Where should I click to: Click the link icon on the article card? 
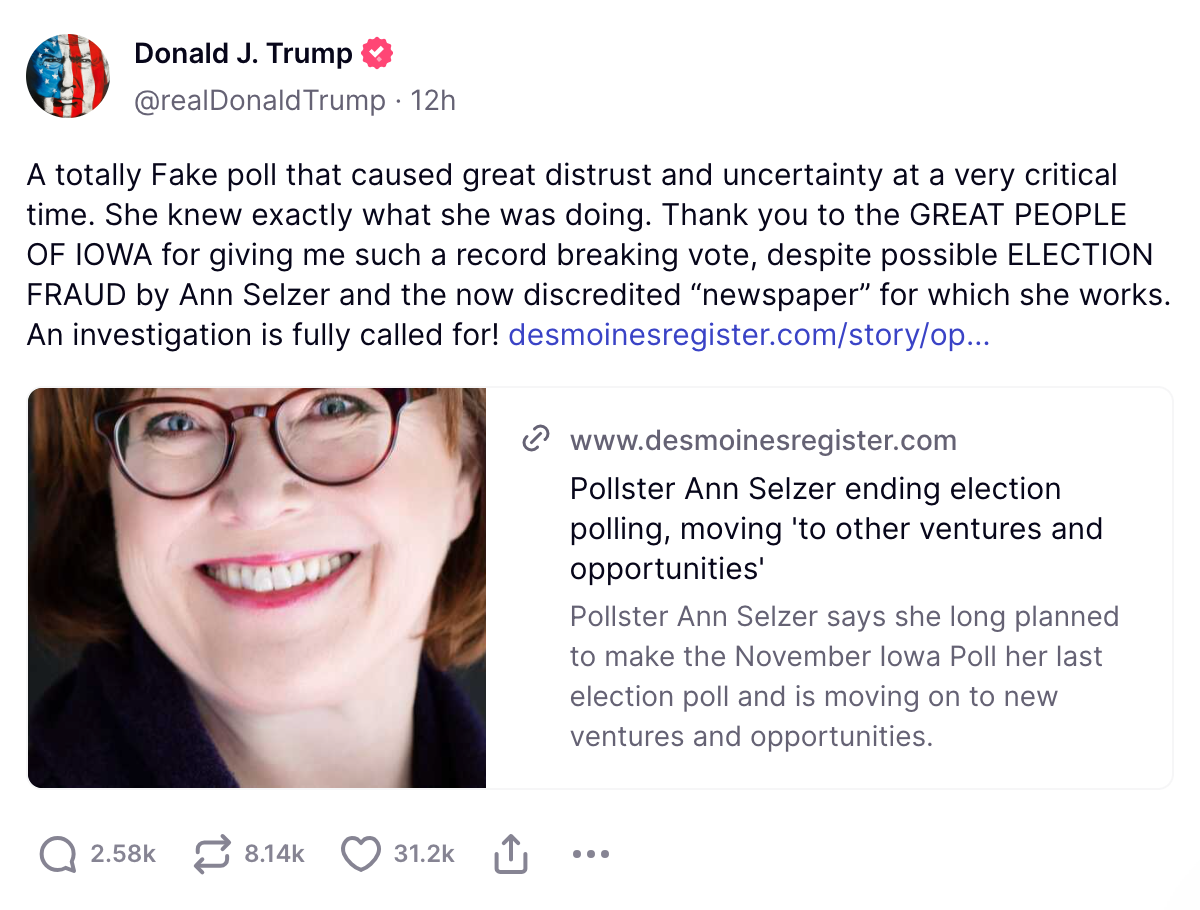point(538,439)
